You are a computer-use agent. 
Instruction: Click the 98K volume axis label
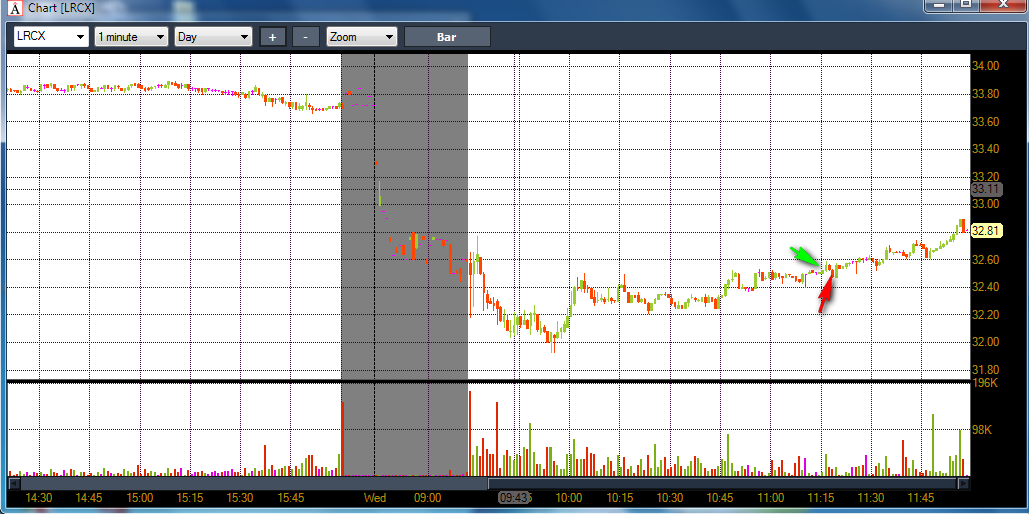tap(982, 430)
